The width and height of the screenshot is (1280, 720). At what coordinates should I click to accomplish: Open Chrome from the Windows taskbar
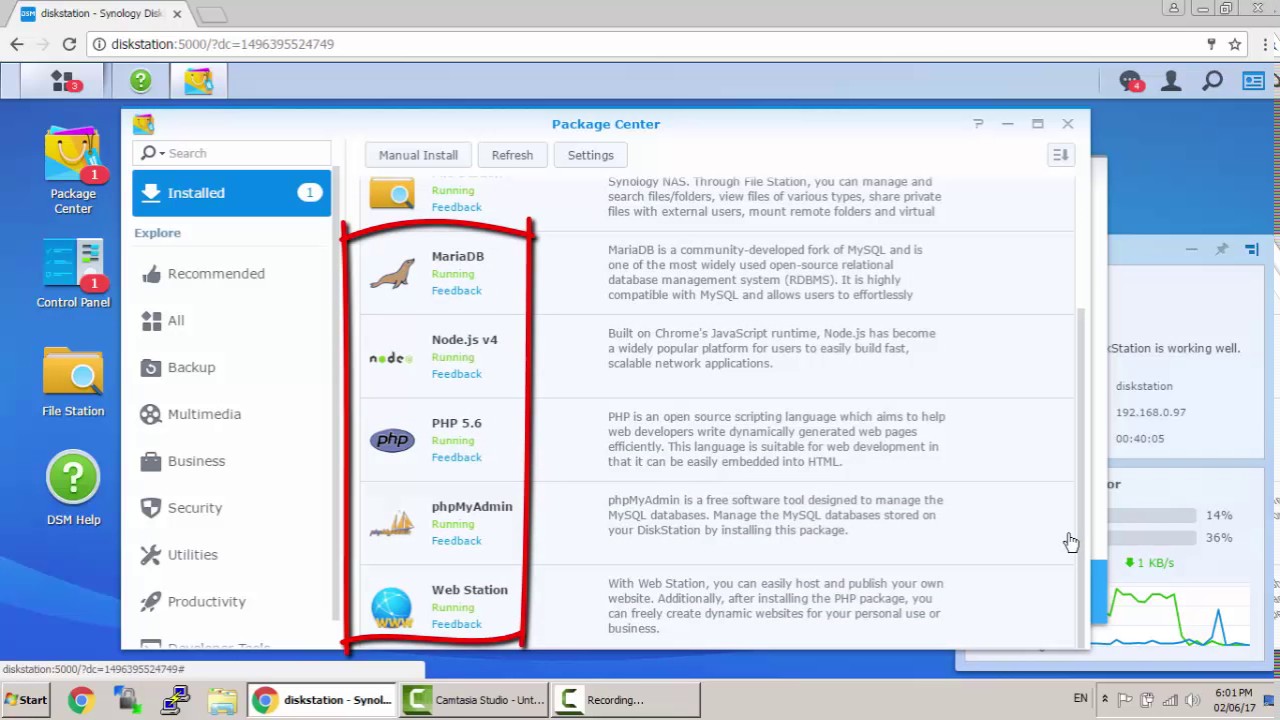pyautogui.click(x=81, y=700)
